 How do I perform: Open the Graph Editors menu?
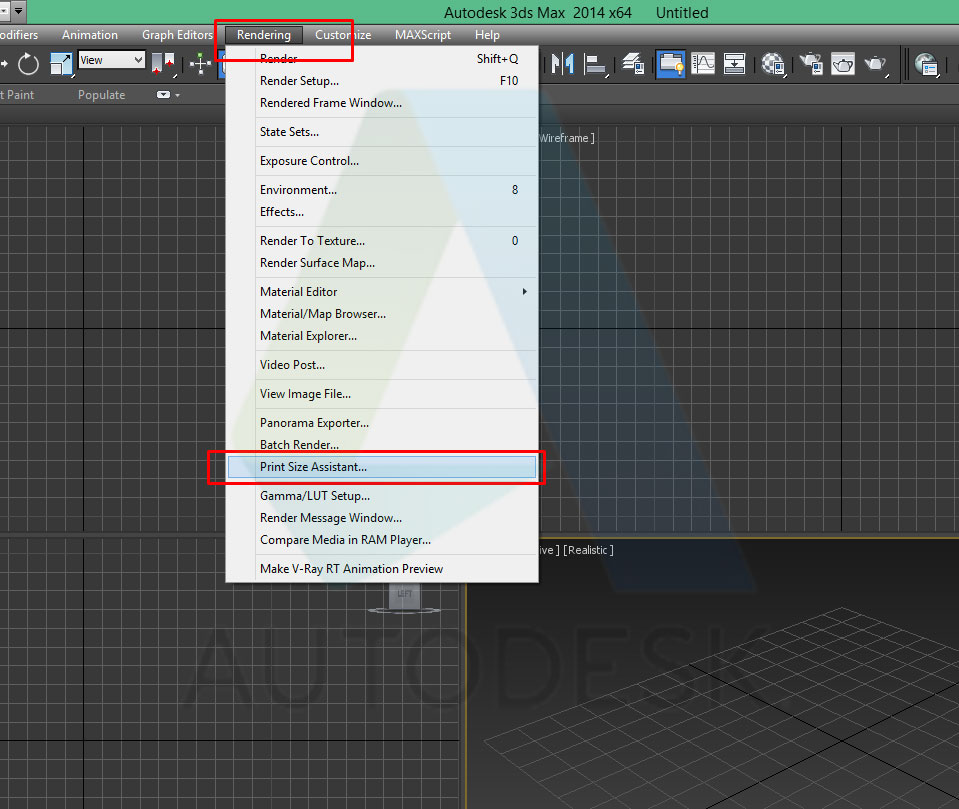click(177, 35)
